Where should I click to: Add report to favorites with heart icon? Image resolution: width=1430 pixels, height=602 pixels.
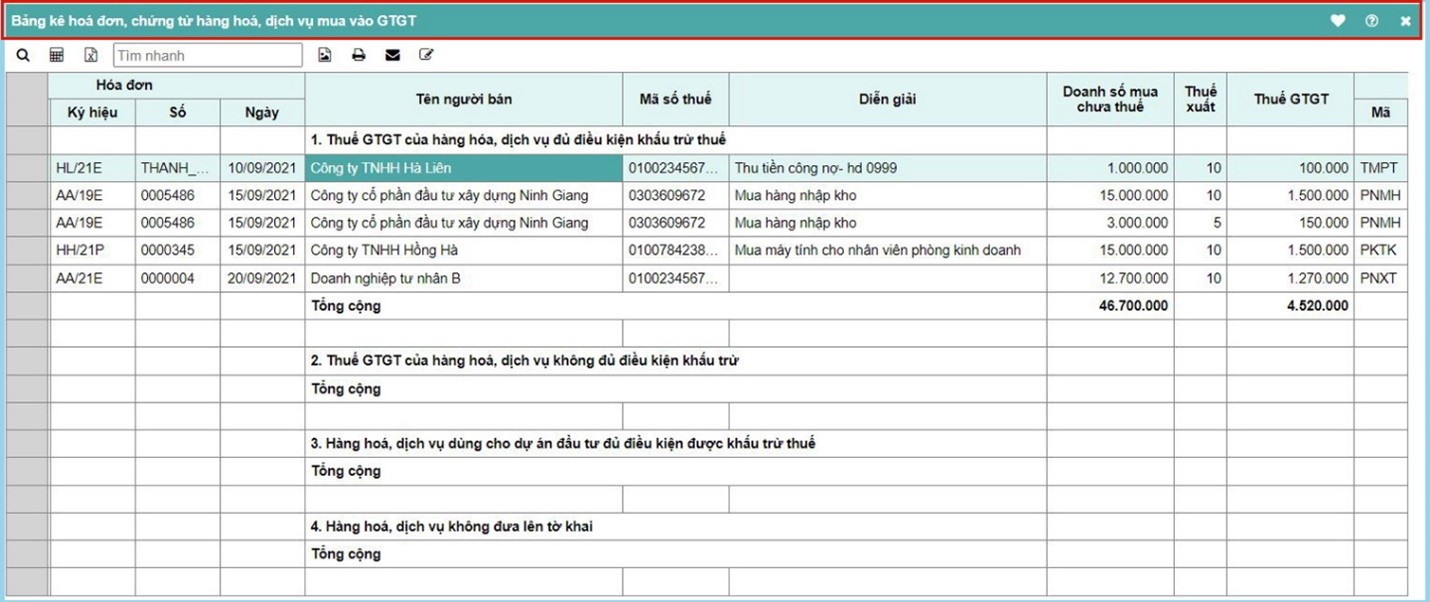(x=1338, y=21)
